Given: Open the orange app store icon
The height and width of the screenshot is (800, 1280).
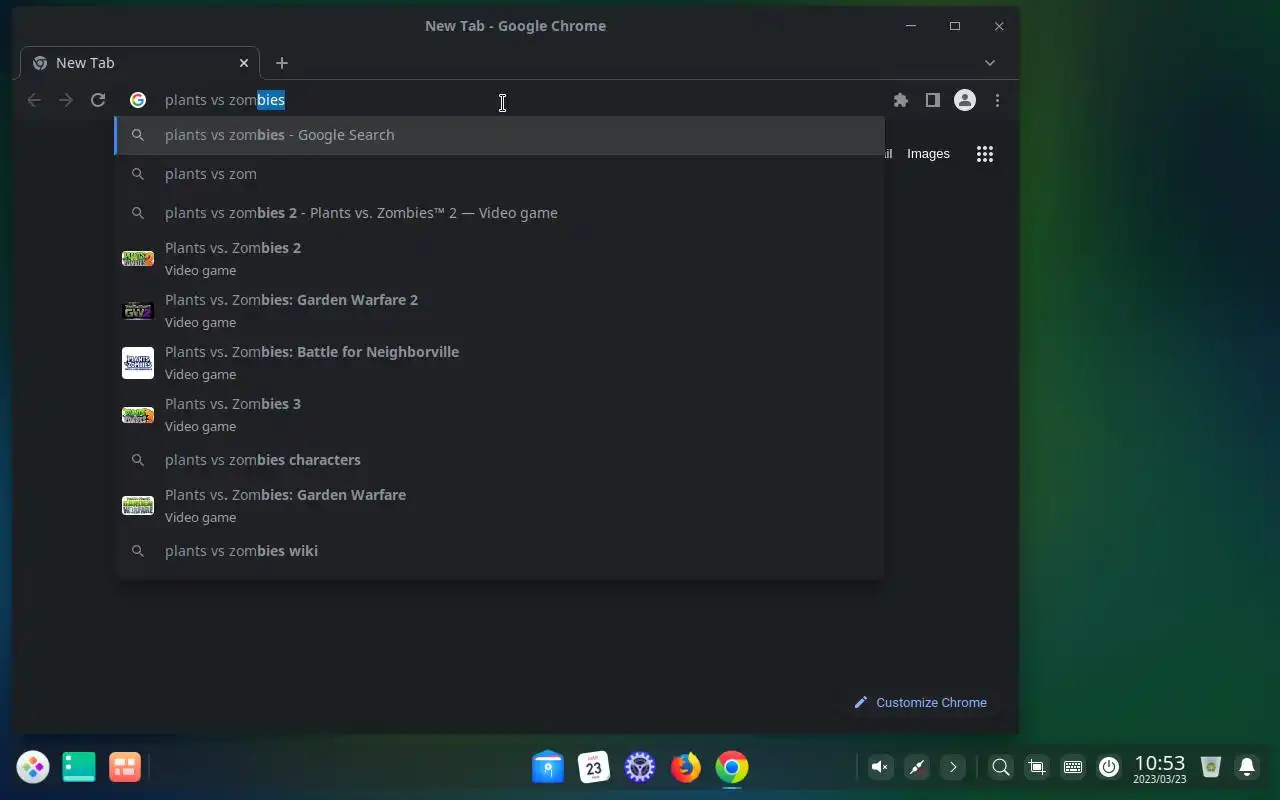Looking at the screenshot, I should (x=125, y=767).
